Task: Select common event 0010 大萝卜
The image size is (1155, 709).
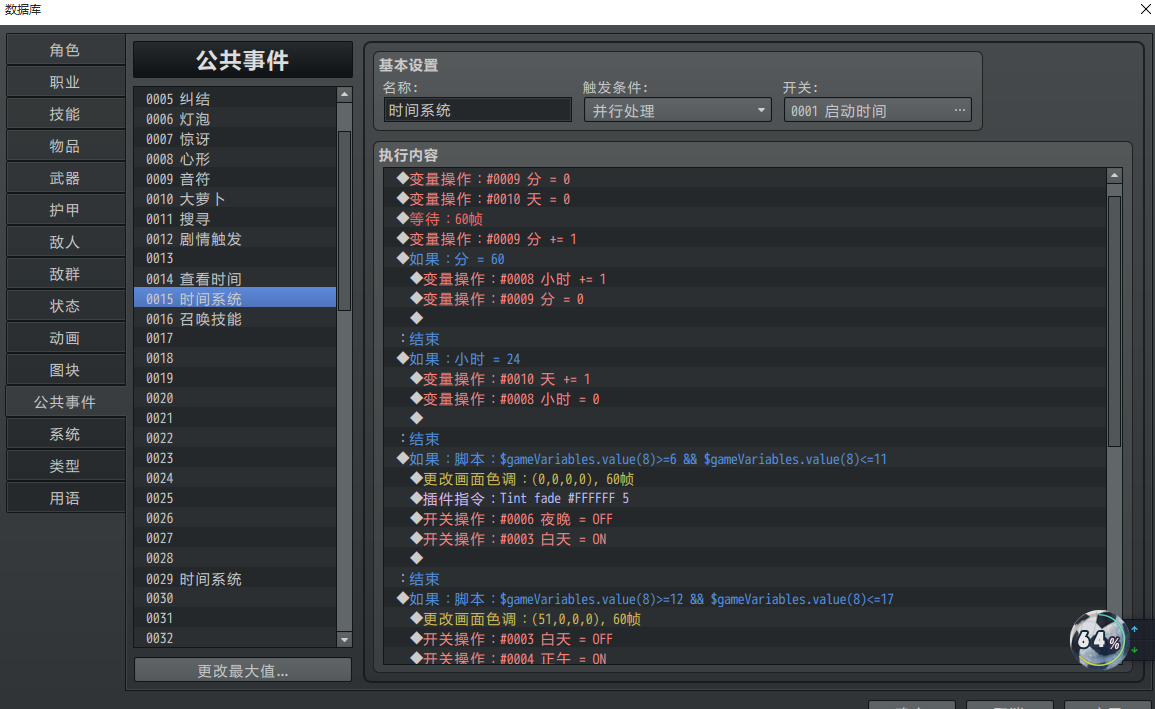Action: (x=235, y=199)
